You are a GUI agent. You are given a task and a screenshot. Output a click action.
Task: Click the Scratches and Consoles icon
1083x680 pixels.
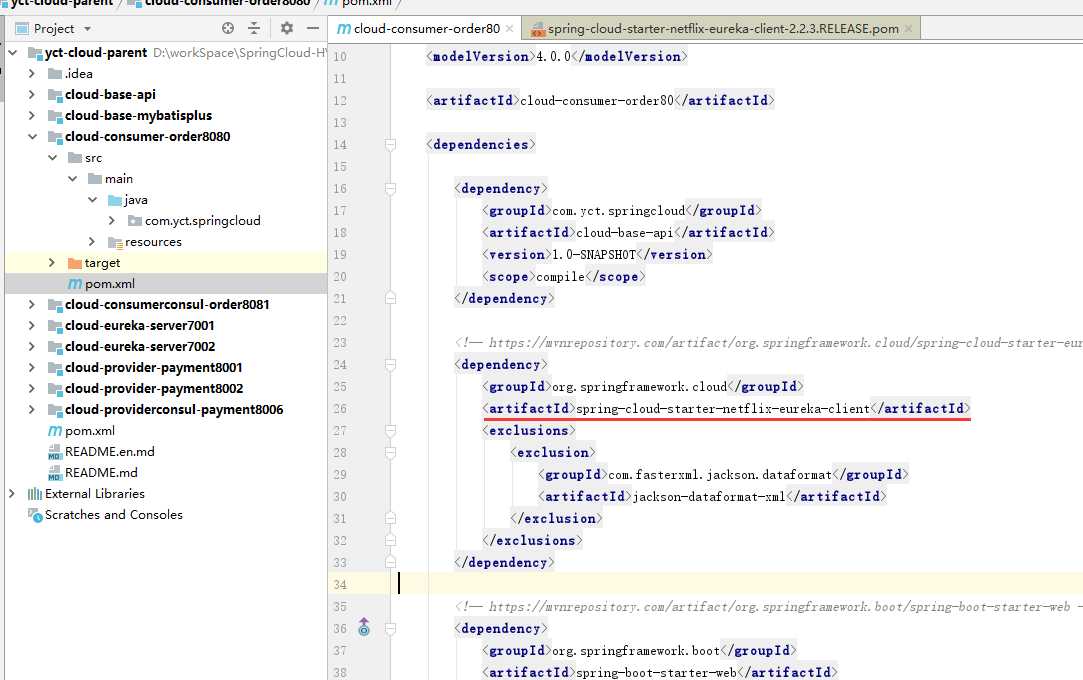coord(35,515)
